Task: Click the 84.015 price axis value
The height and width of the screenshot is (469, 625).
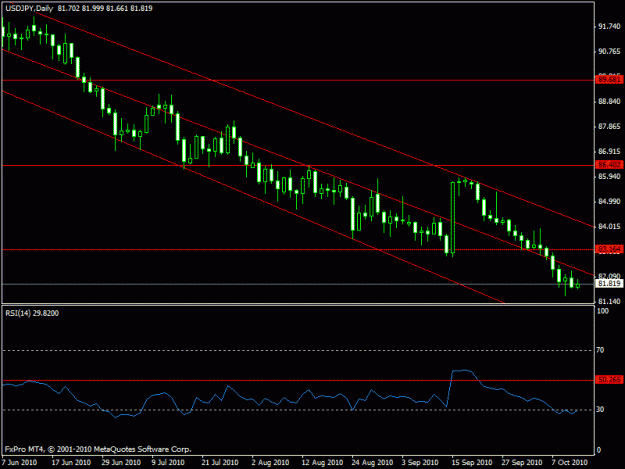Action: (x=609, y=227)
